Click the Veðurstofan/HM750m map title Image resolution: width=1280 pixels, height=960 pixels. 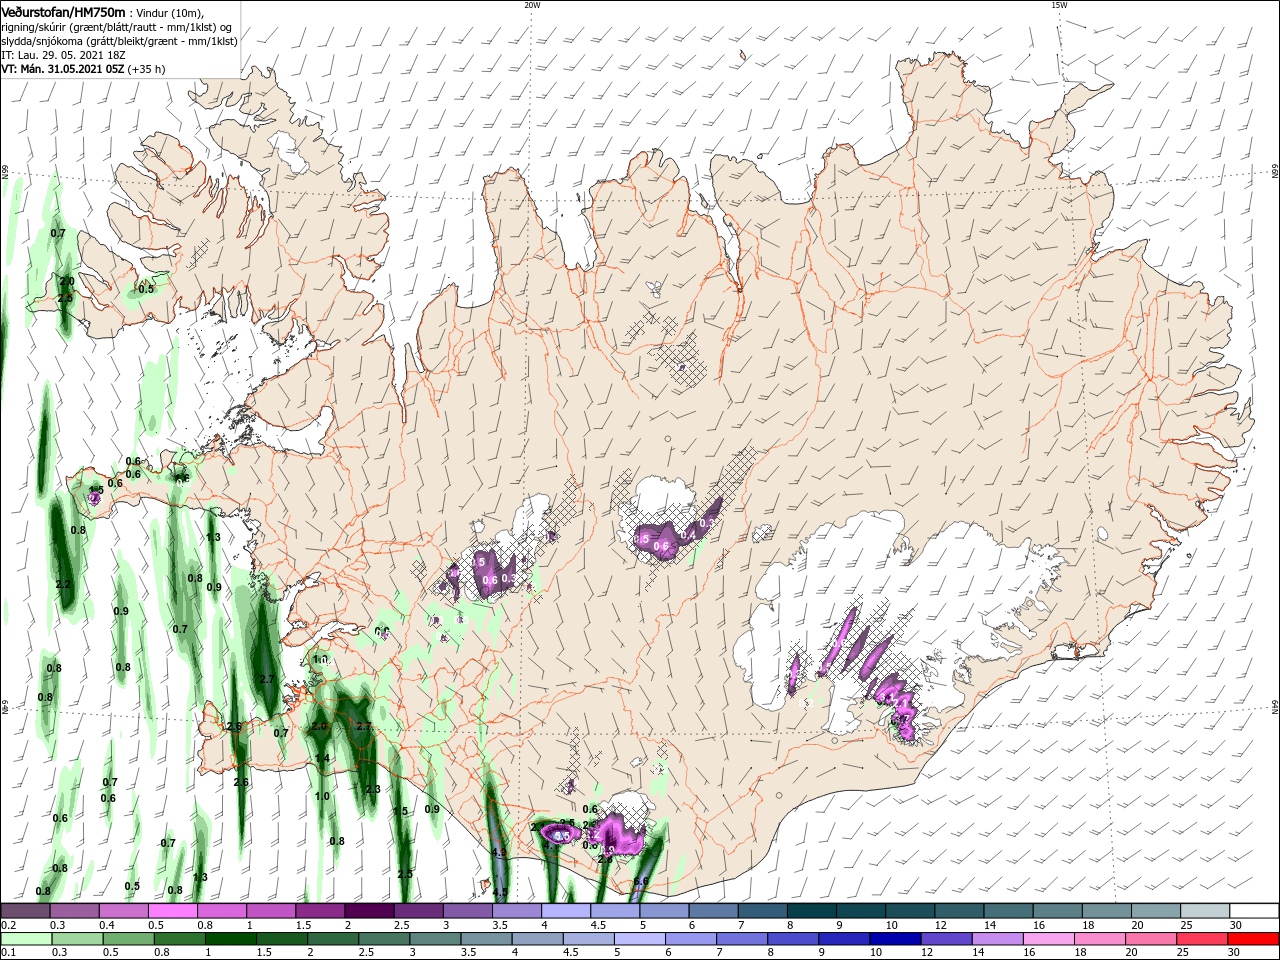click(63, 11)
